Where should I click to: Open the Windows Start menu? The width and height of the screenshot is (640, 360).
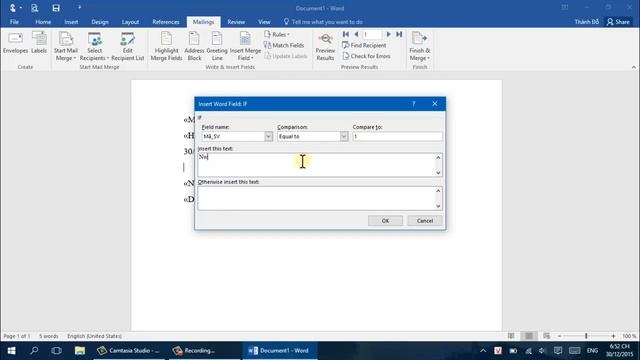pos(11,351)
